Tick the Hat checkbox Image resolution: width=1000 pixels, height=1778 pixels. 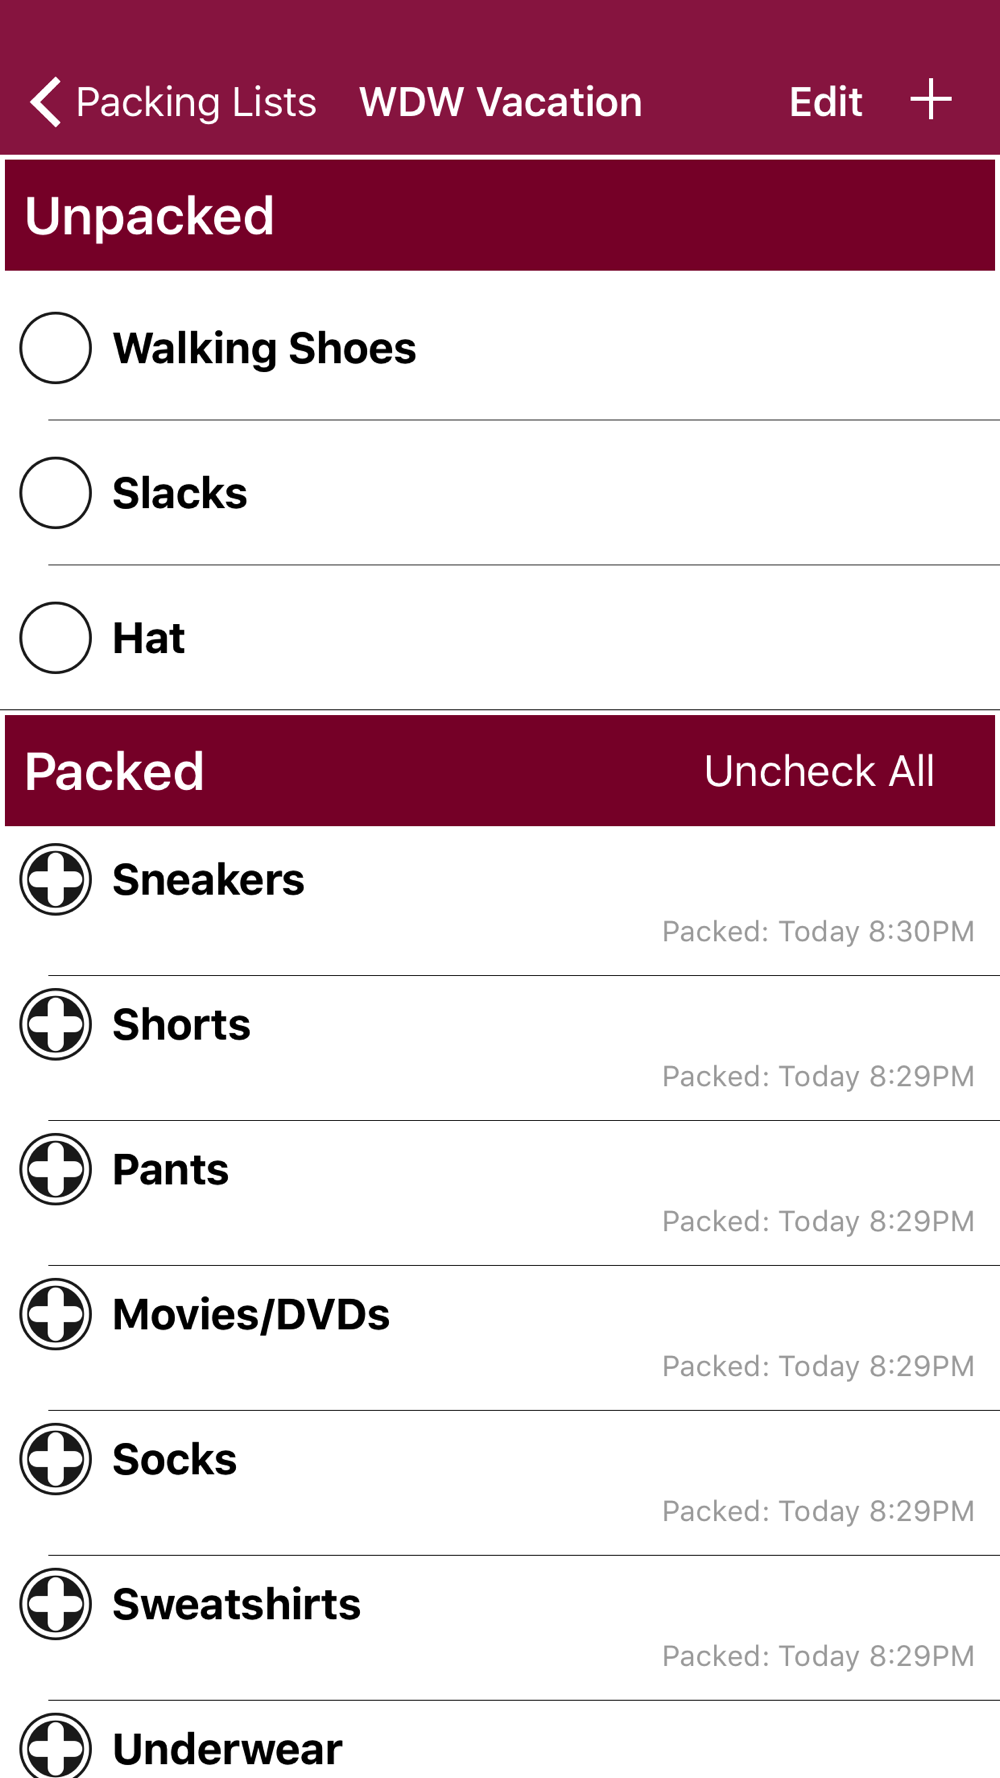tap(56, 638)
